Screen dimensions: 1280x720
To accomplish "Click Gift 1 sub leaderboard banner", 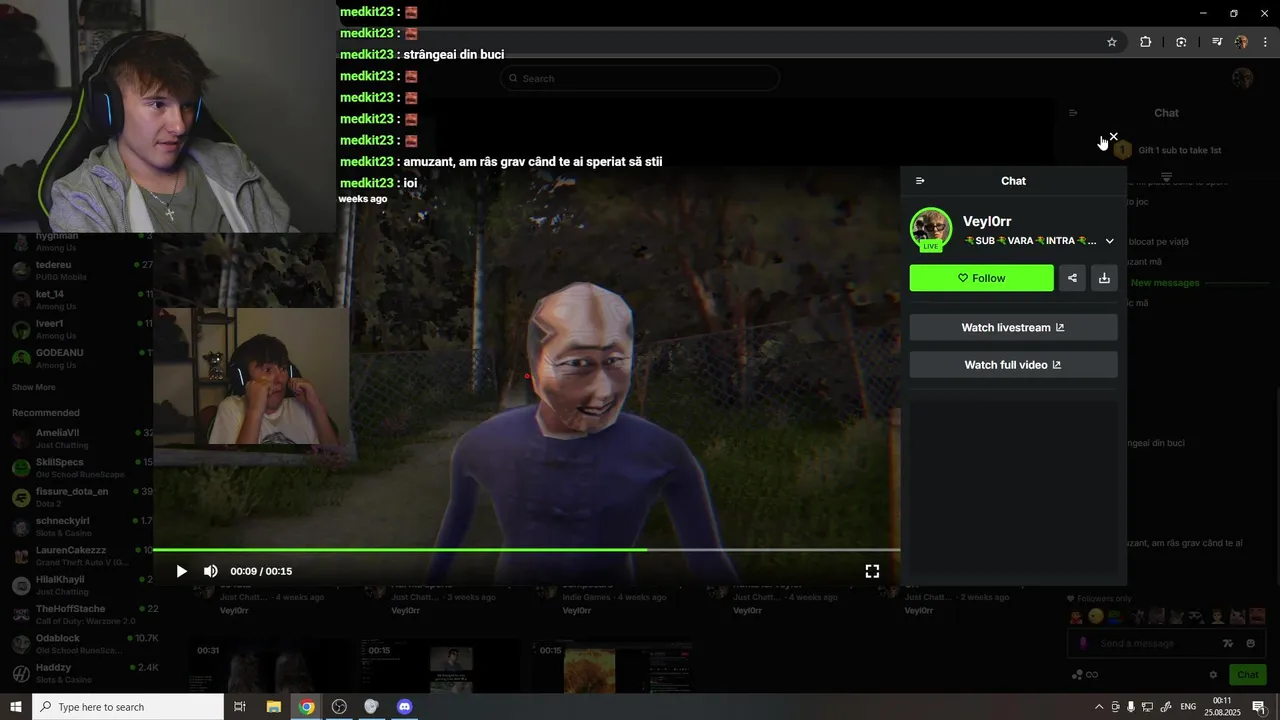I will 1167,150.
